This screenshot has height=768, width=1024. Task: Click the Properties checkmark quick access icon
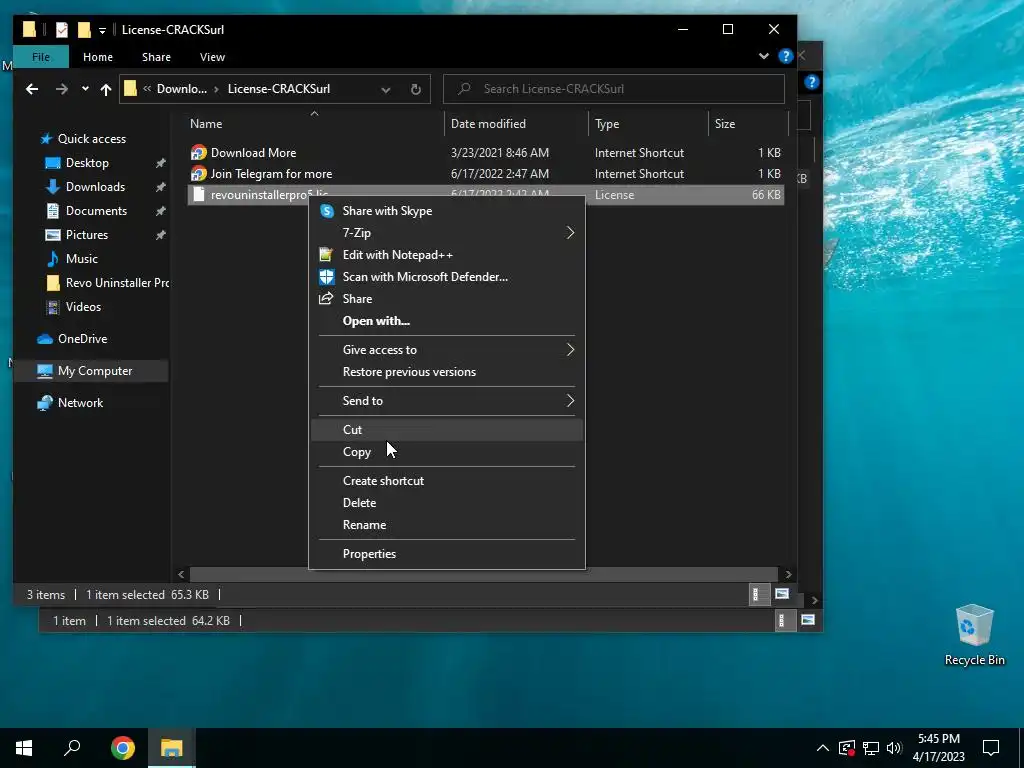click(x=62, y=29)
